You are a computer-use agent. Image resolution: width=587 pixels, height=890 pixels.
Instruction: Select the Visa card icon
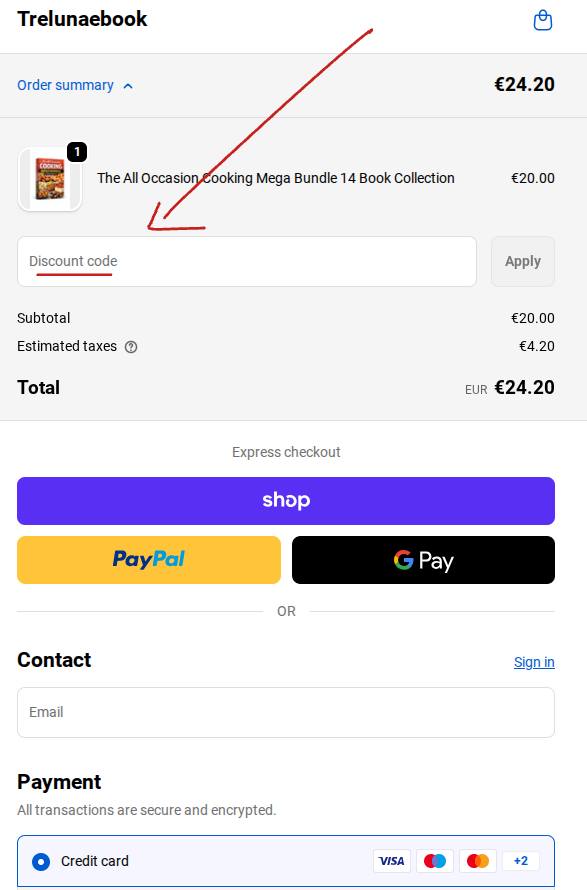click(391, 861)
